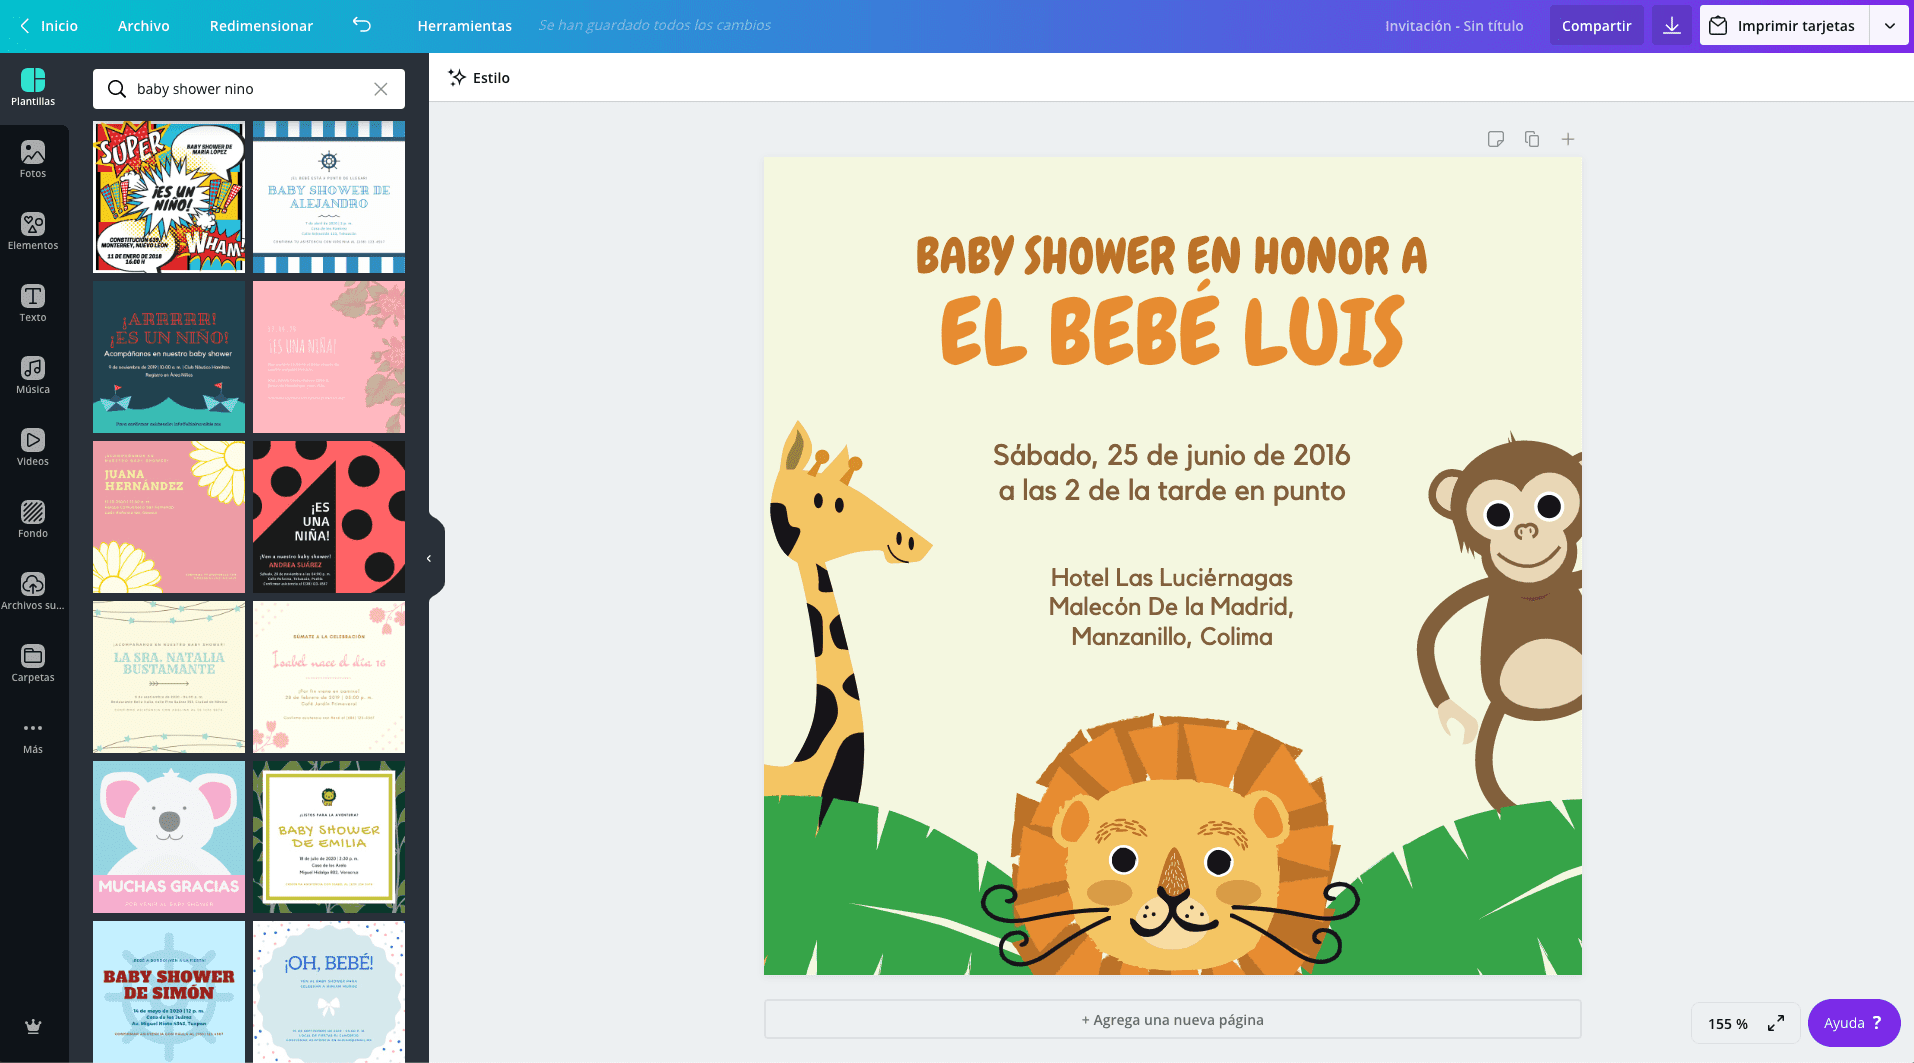
Task: Open the Herramientas menu
Action: coord(464,26)
